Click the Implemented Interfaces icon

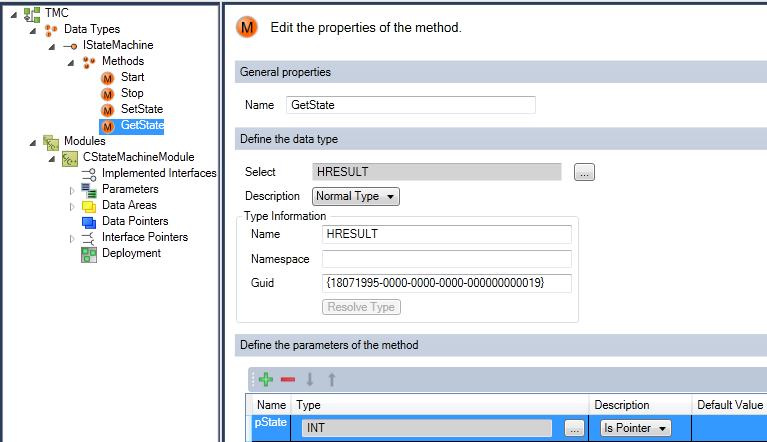pos(89,174)
